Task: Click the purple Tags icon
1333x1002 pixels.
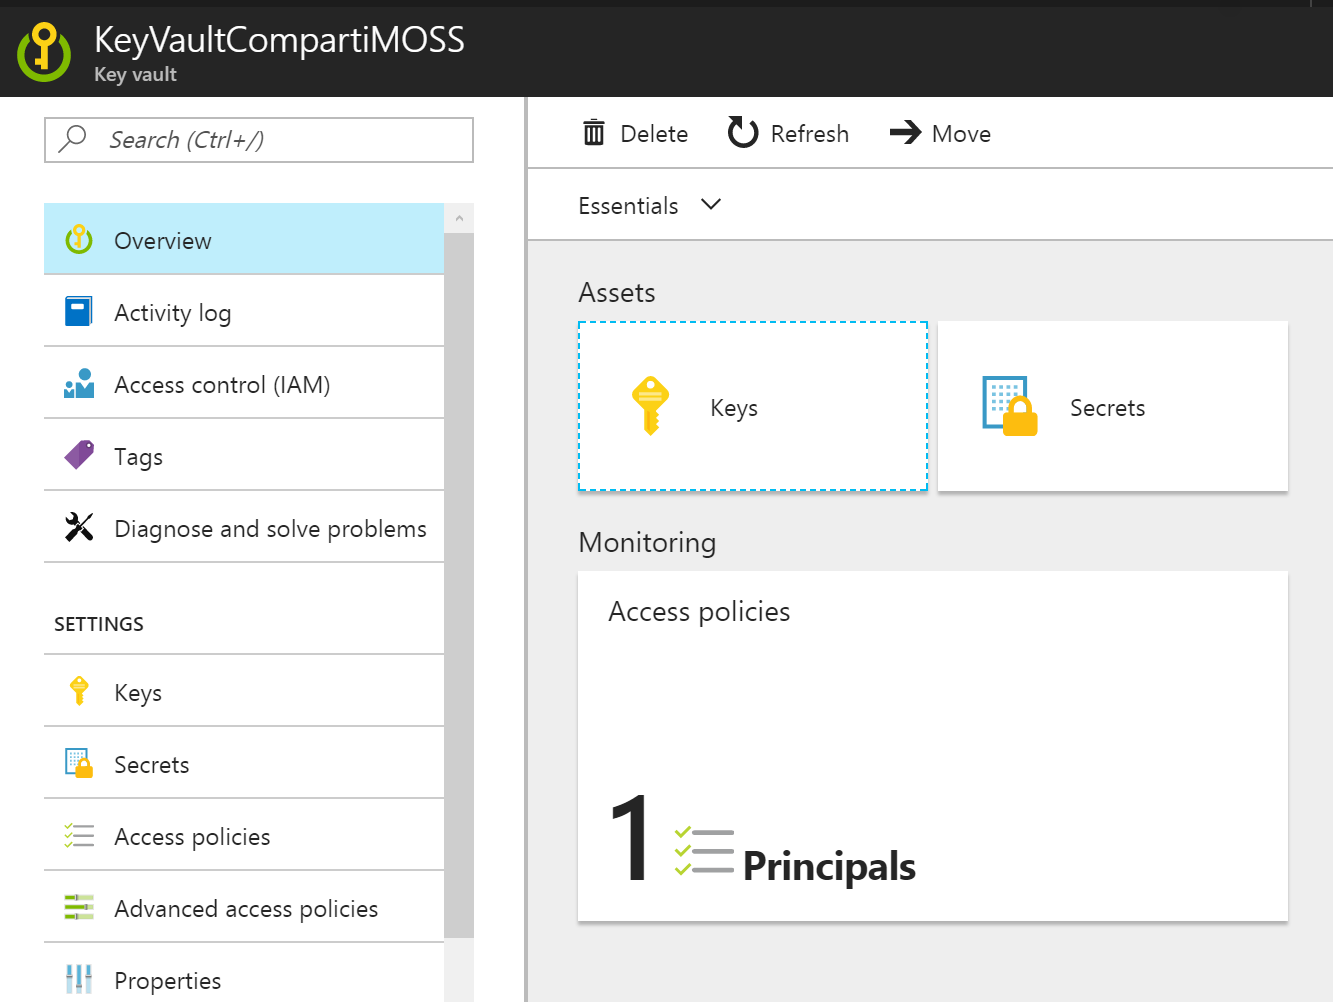Action: click(x=78, y=456)
